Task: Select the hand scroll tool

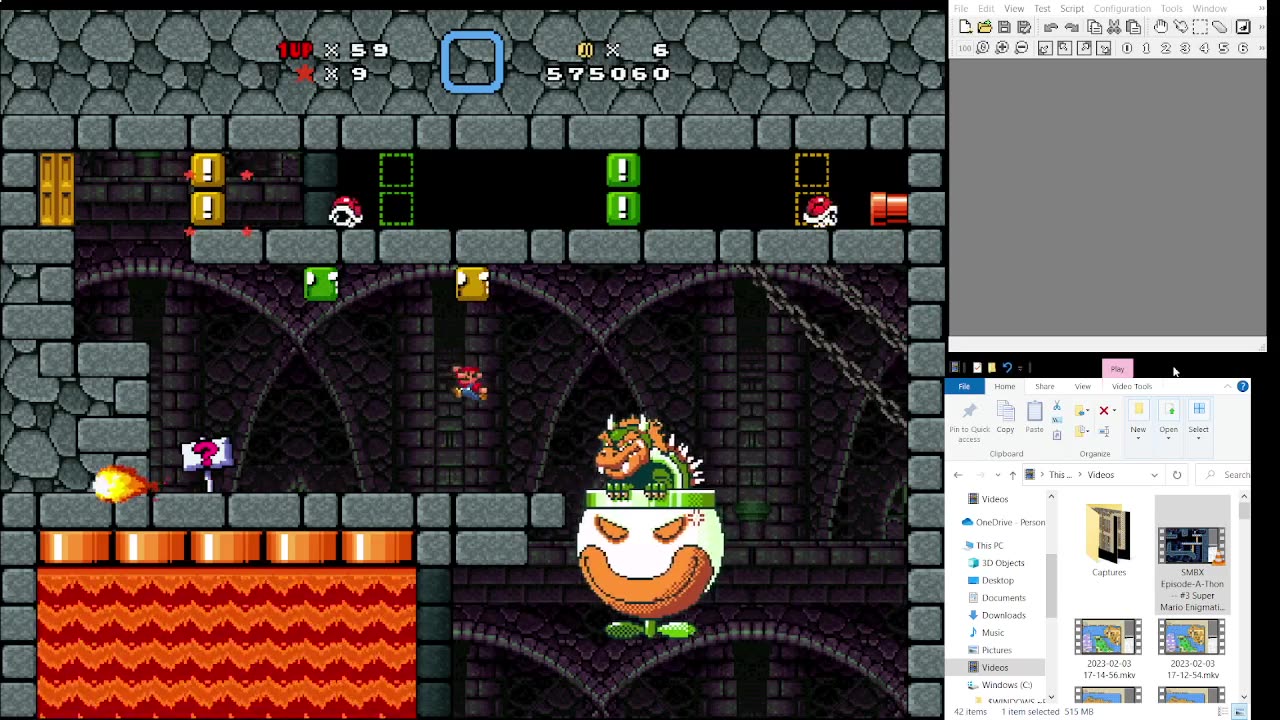Action: (x=1161, y=27)
